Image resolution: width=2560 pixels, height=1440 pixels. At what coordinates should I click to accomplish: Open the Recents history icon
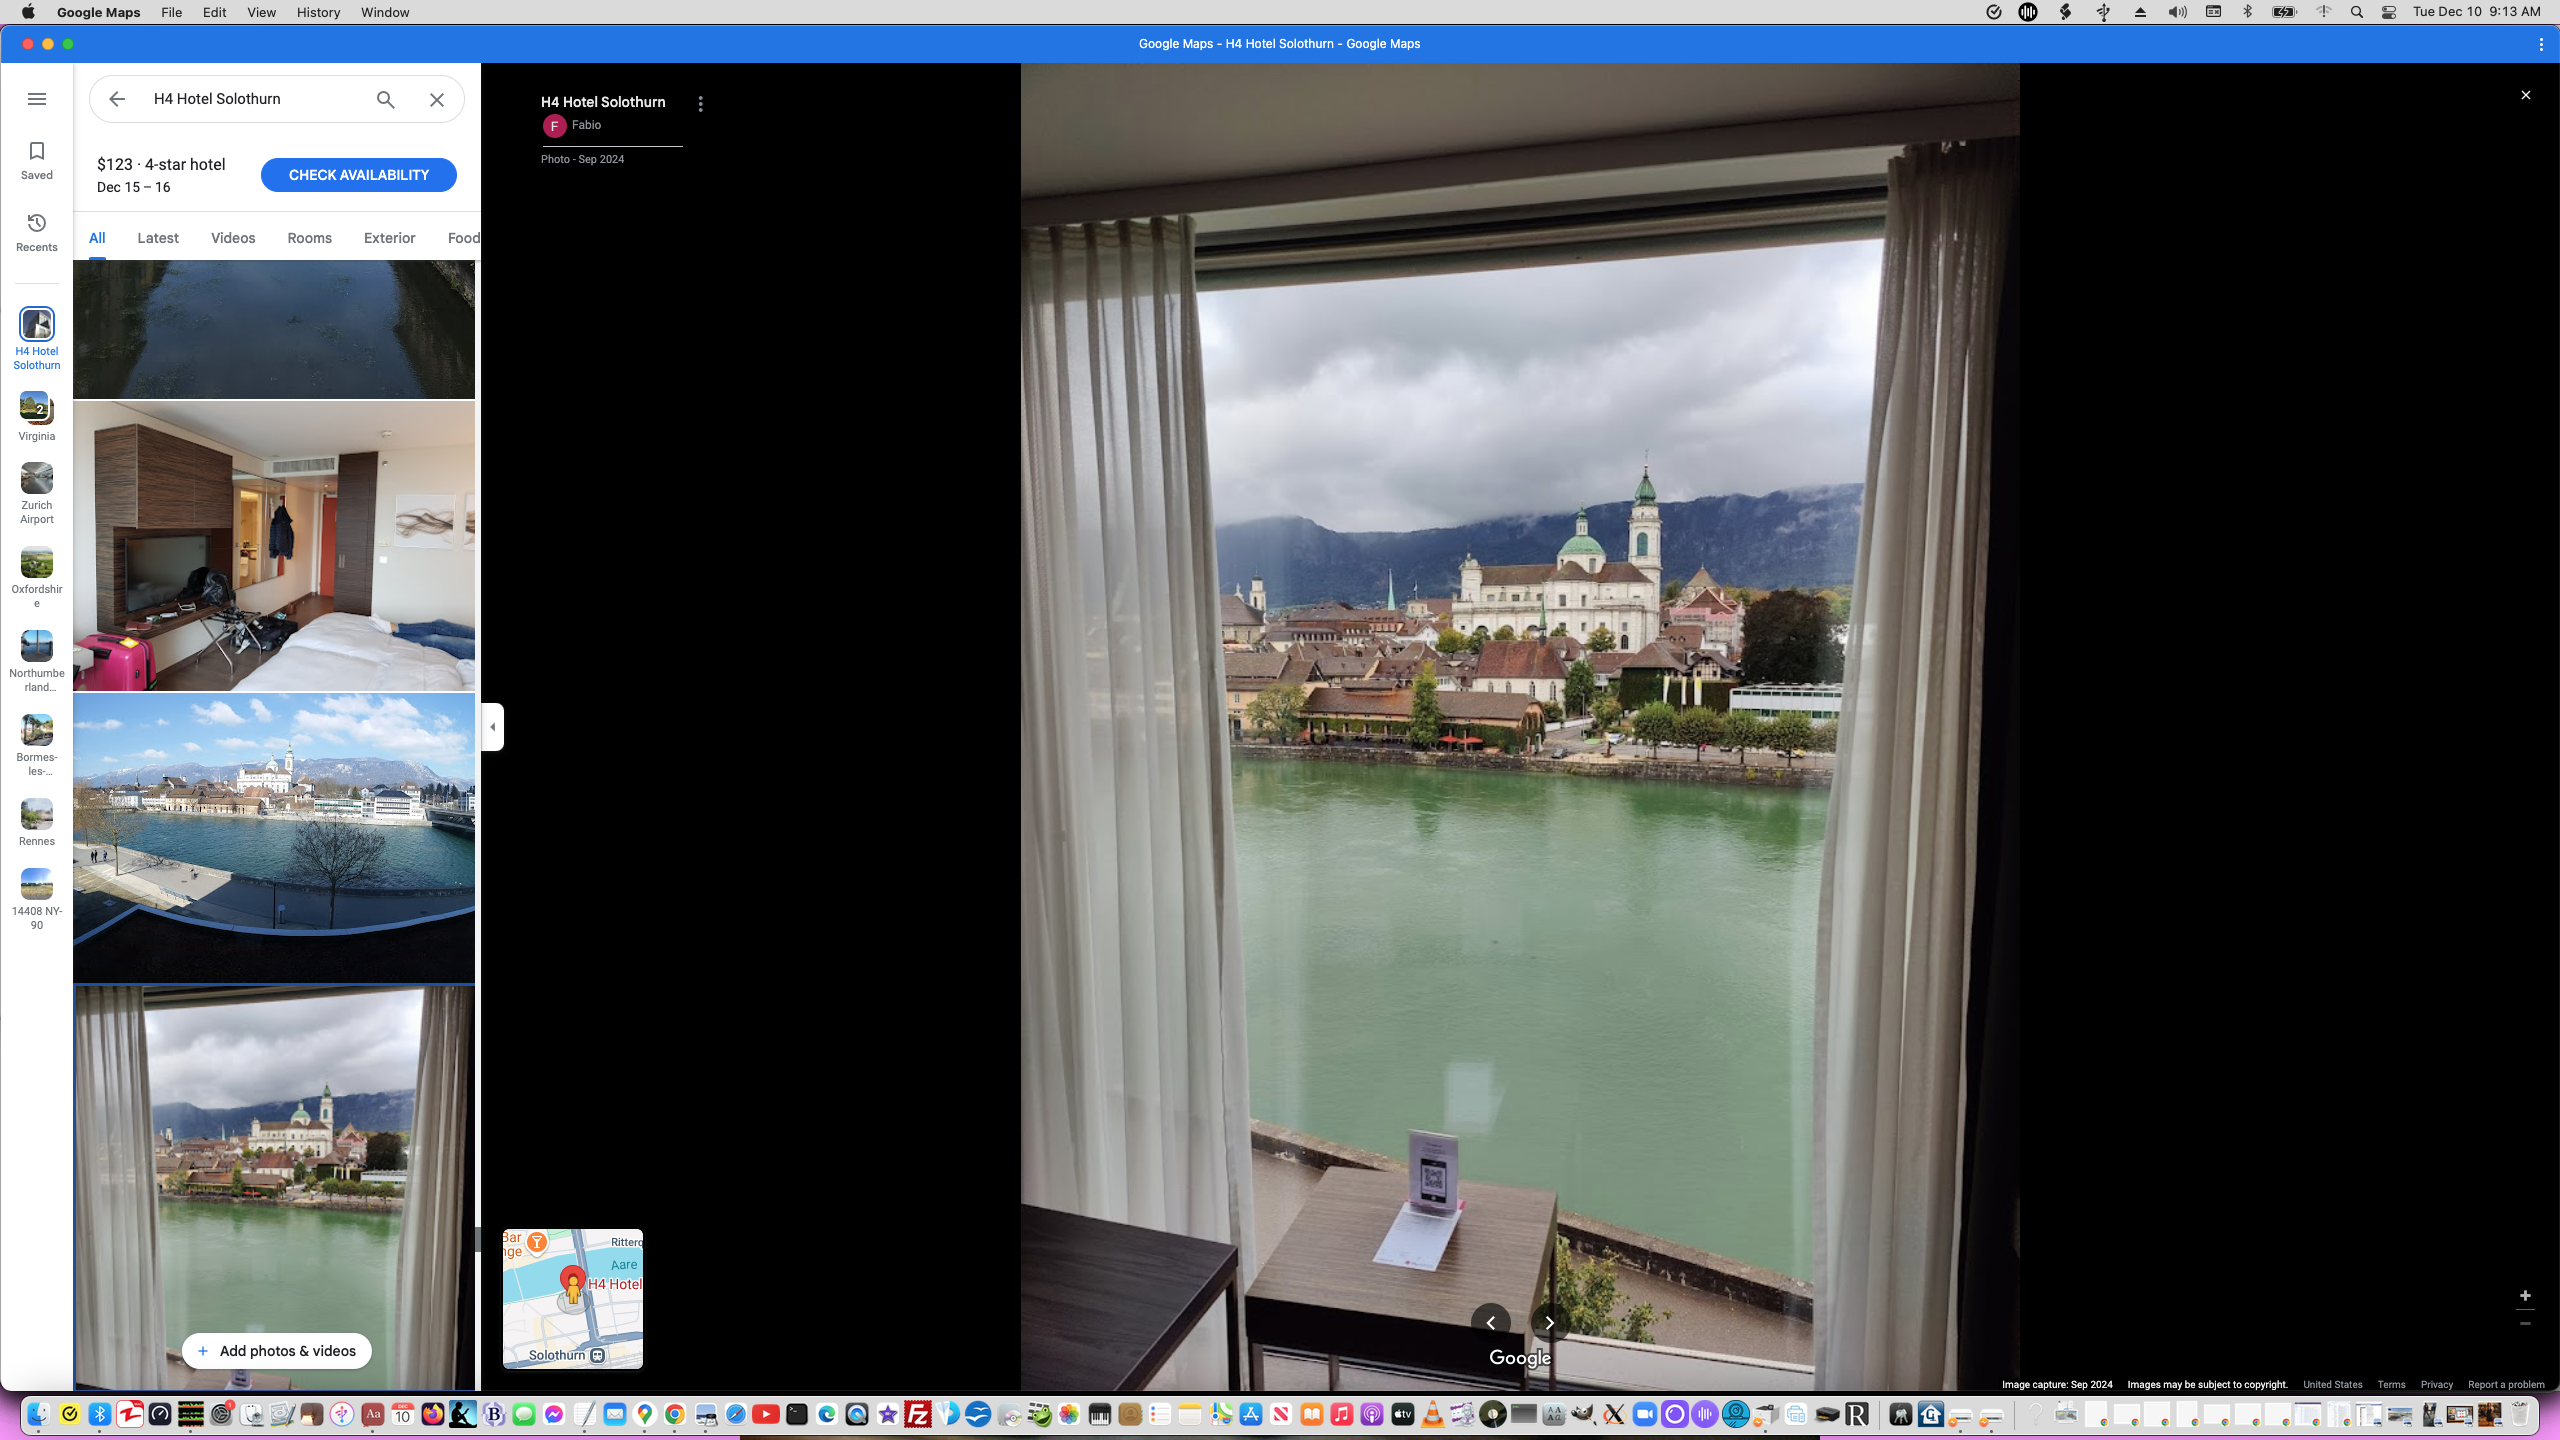(x=37, y=232)
